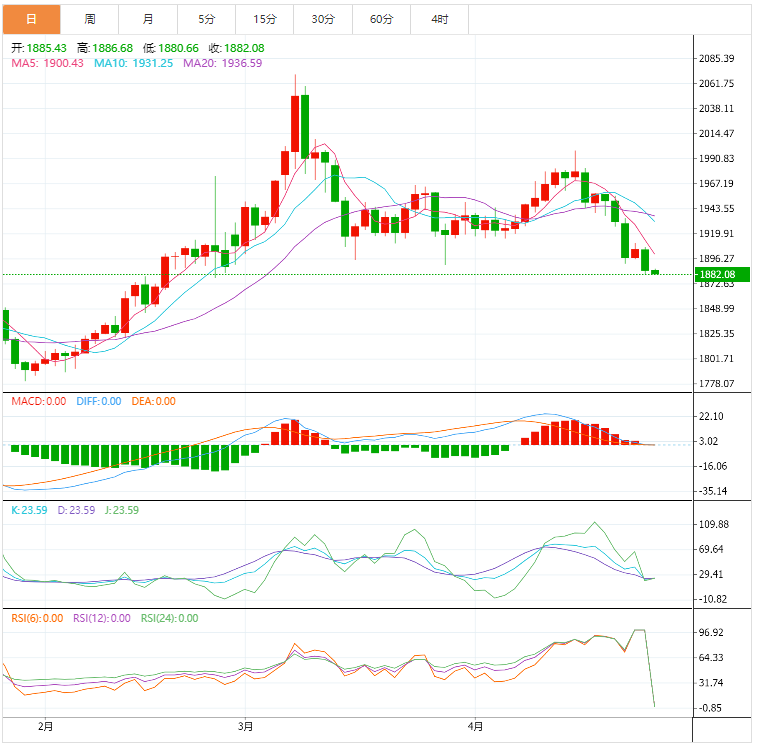Image resolution: width=758 pixels, height=747 pixels.
Task: Click the 1943.55 price axis label
Action: click(x=716, y=209)
